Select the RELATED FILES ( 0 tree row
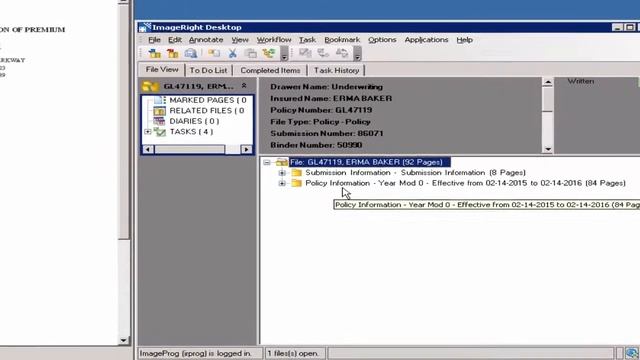 [207, 111]
